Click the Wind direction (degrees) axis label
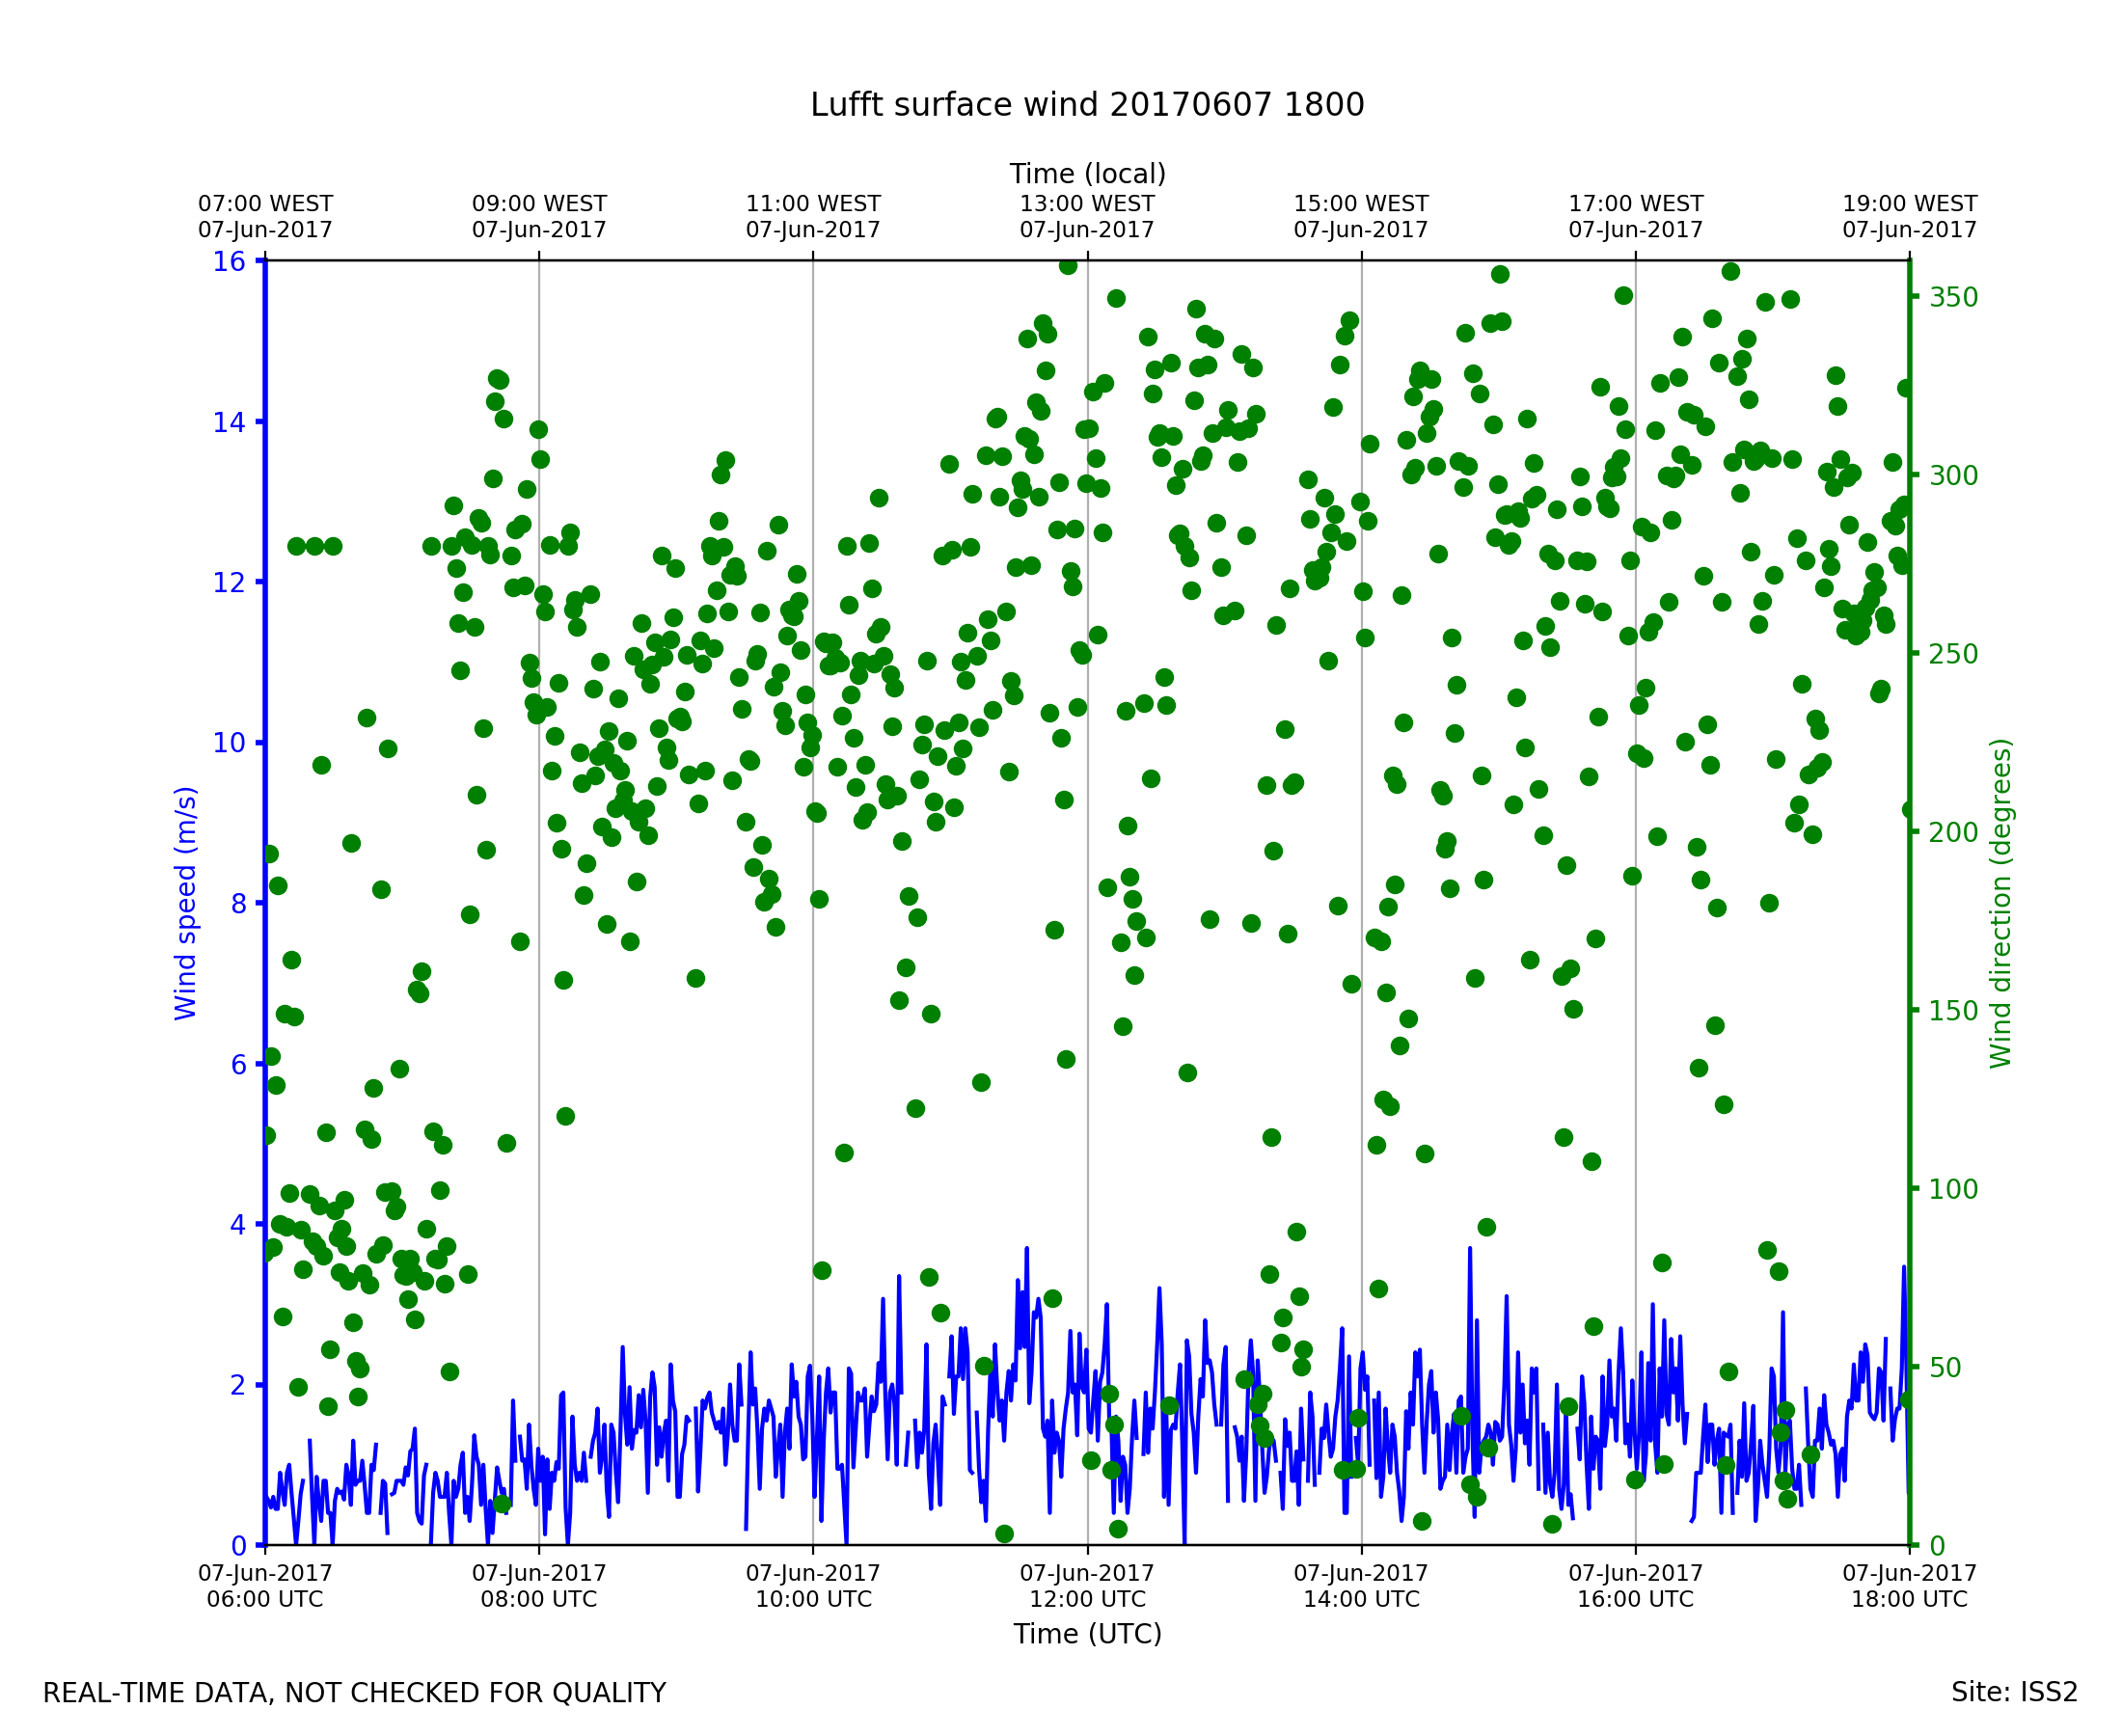The width and height of the screenshot is (2122, 1736). click(2000, 903)
